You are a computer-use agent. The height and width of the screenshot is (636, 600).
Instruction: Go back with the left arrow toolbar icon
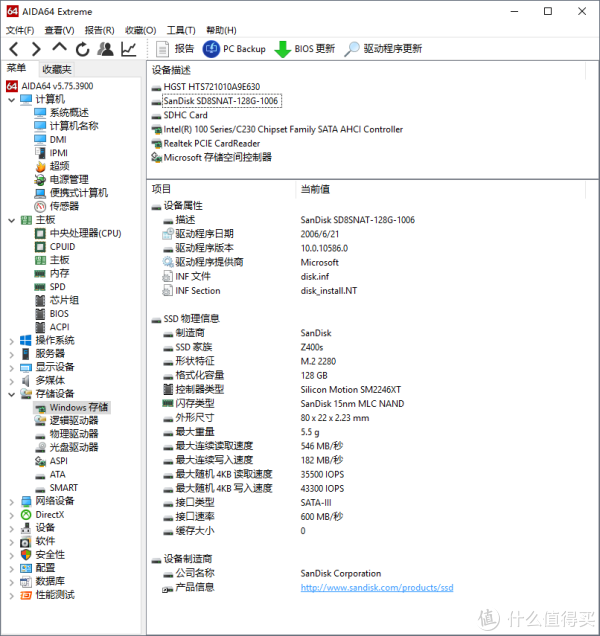(x=14, y=49)
